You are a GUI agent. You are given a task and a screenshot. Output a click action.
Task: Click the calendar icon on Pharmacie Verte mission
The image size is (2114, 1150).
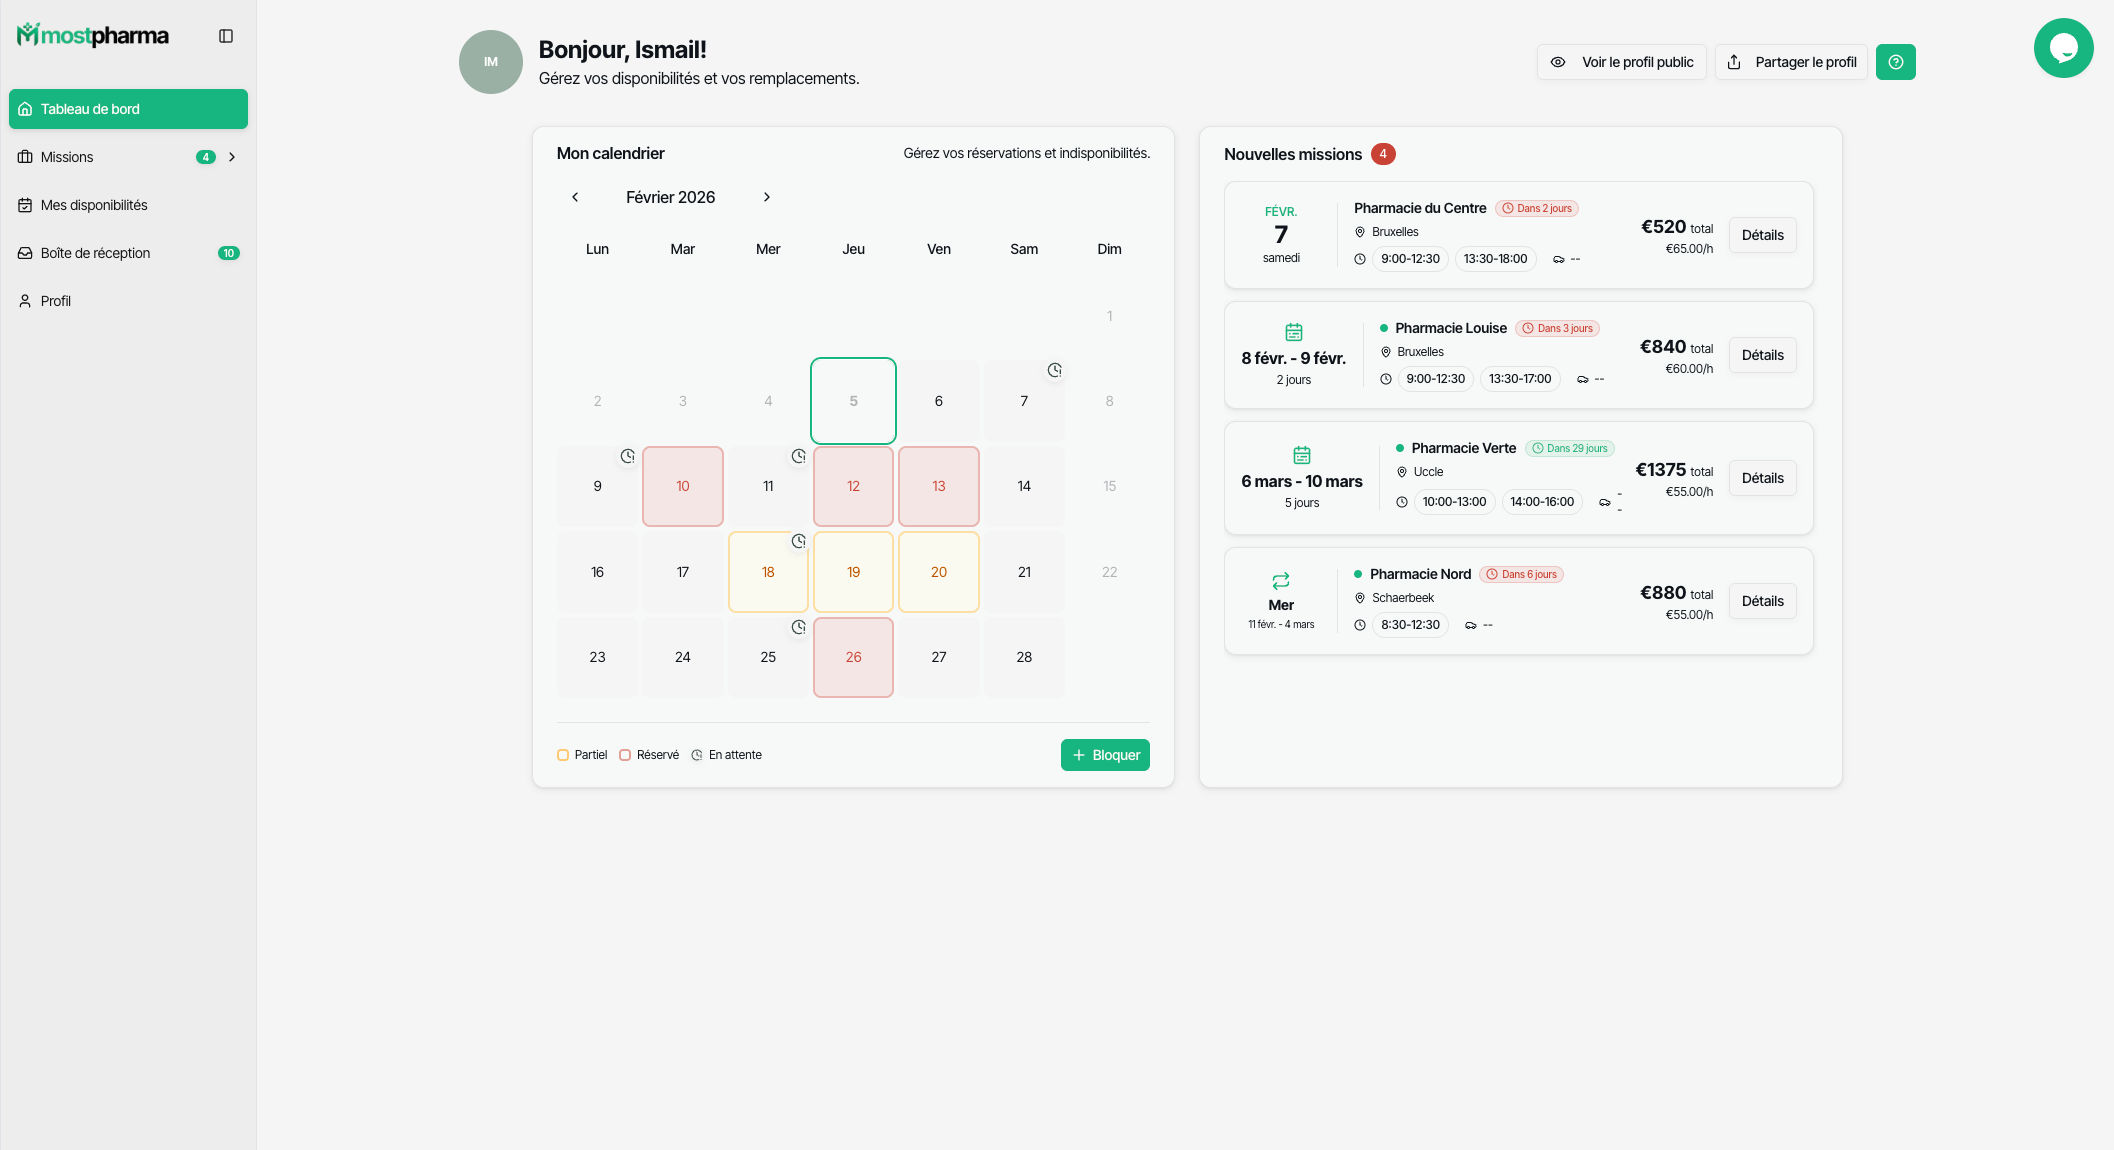tap(1301, 455)
